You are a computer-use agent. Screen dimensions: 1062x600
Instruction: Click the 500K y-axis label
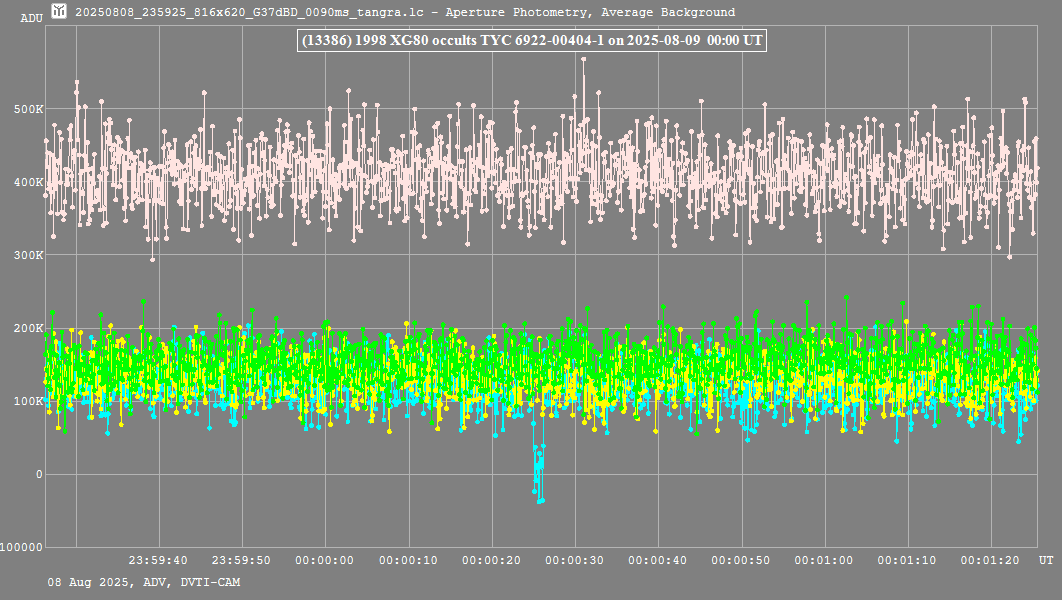(x=29, y=109)
